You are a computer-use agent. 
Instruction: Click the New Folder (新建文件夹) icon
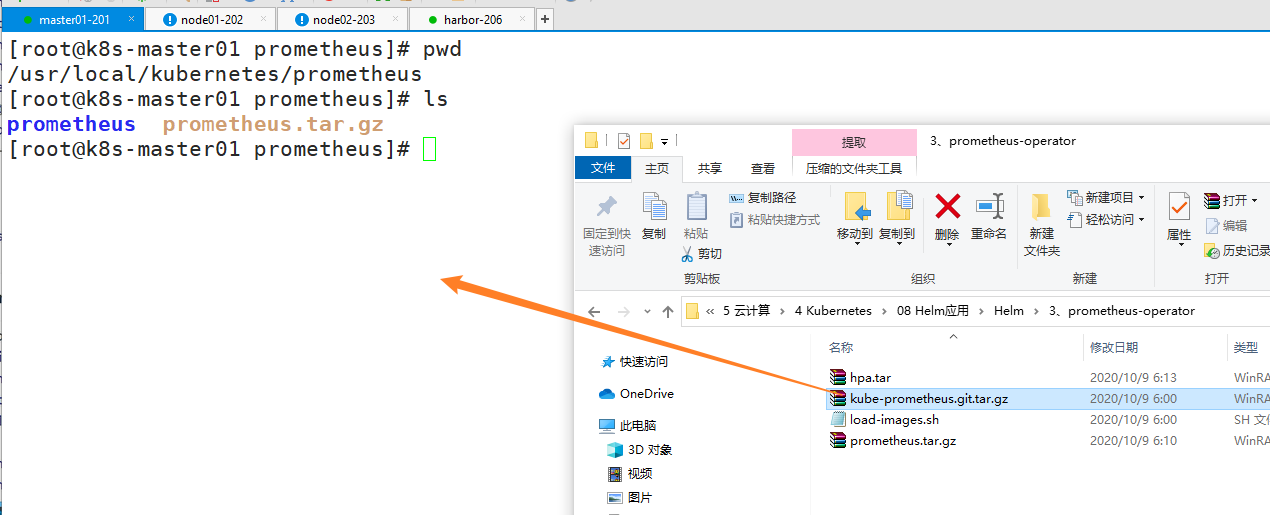1041,207
